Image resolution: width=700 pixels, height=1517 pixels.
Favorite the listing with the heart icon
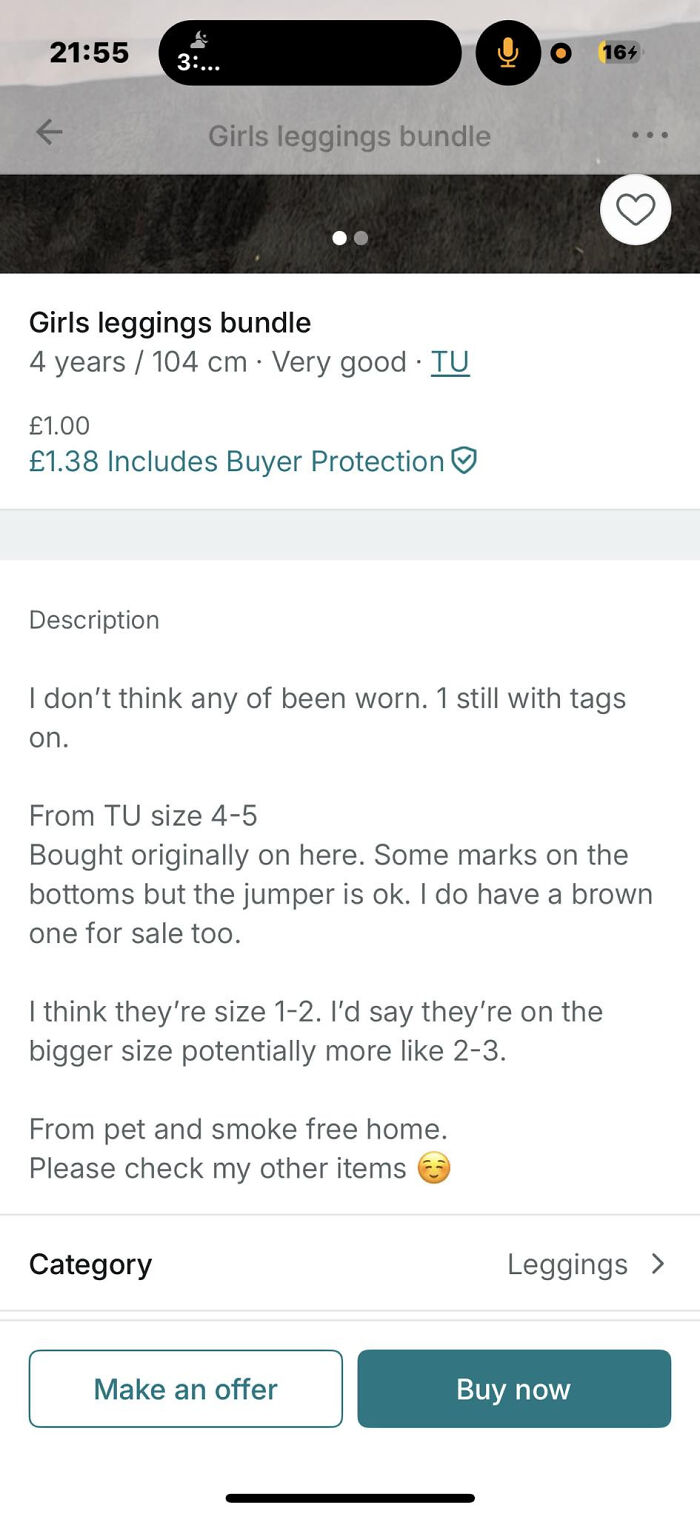636,210
